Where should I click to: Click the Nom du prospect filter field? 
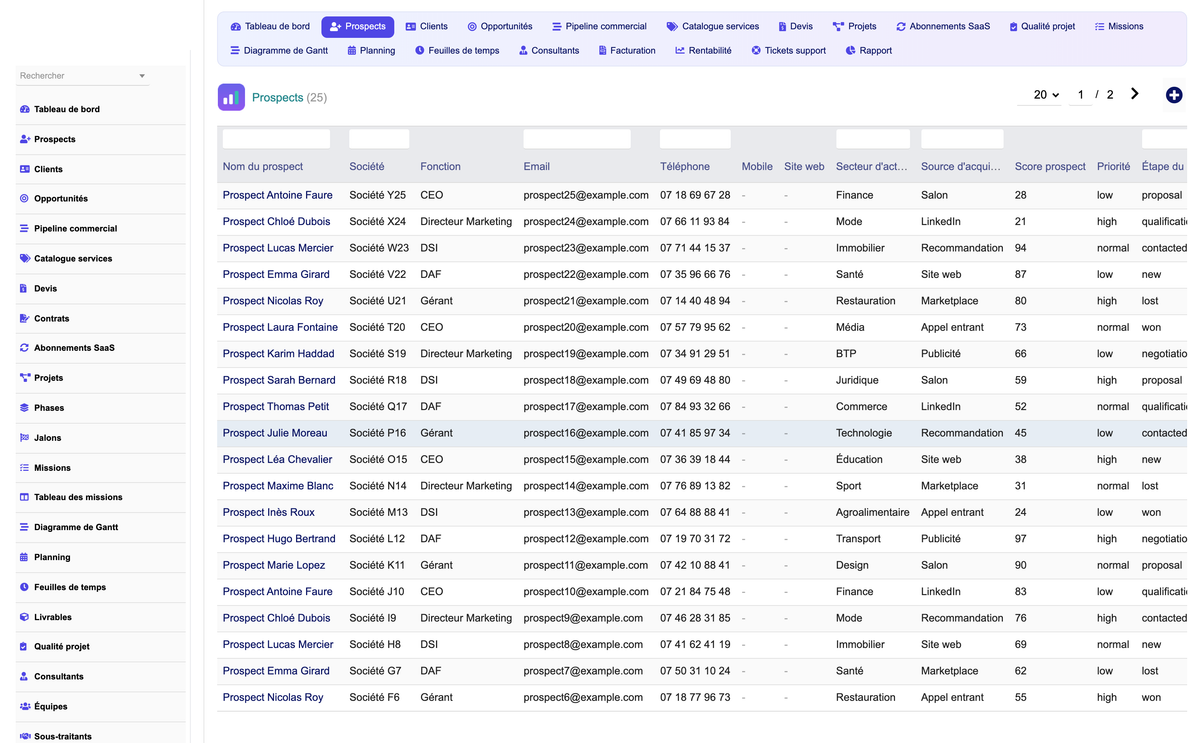click(276, 139)
